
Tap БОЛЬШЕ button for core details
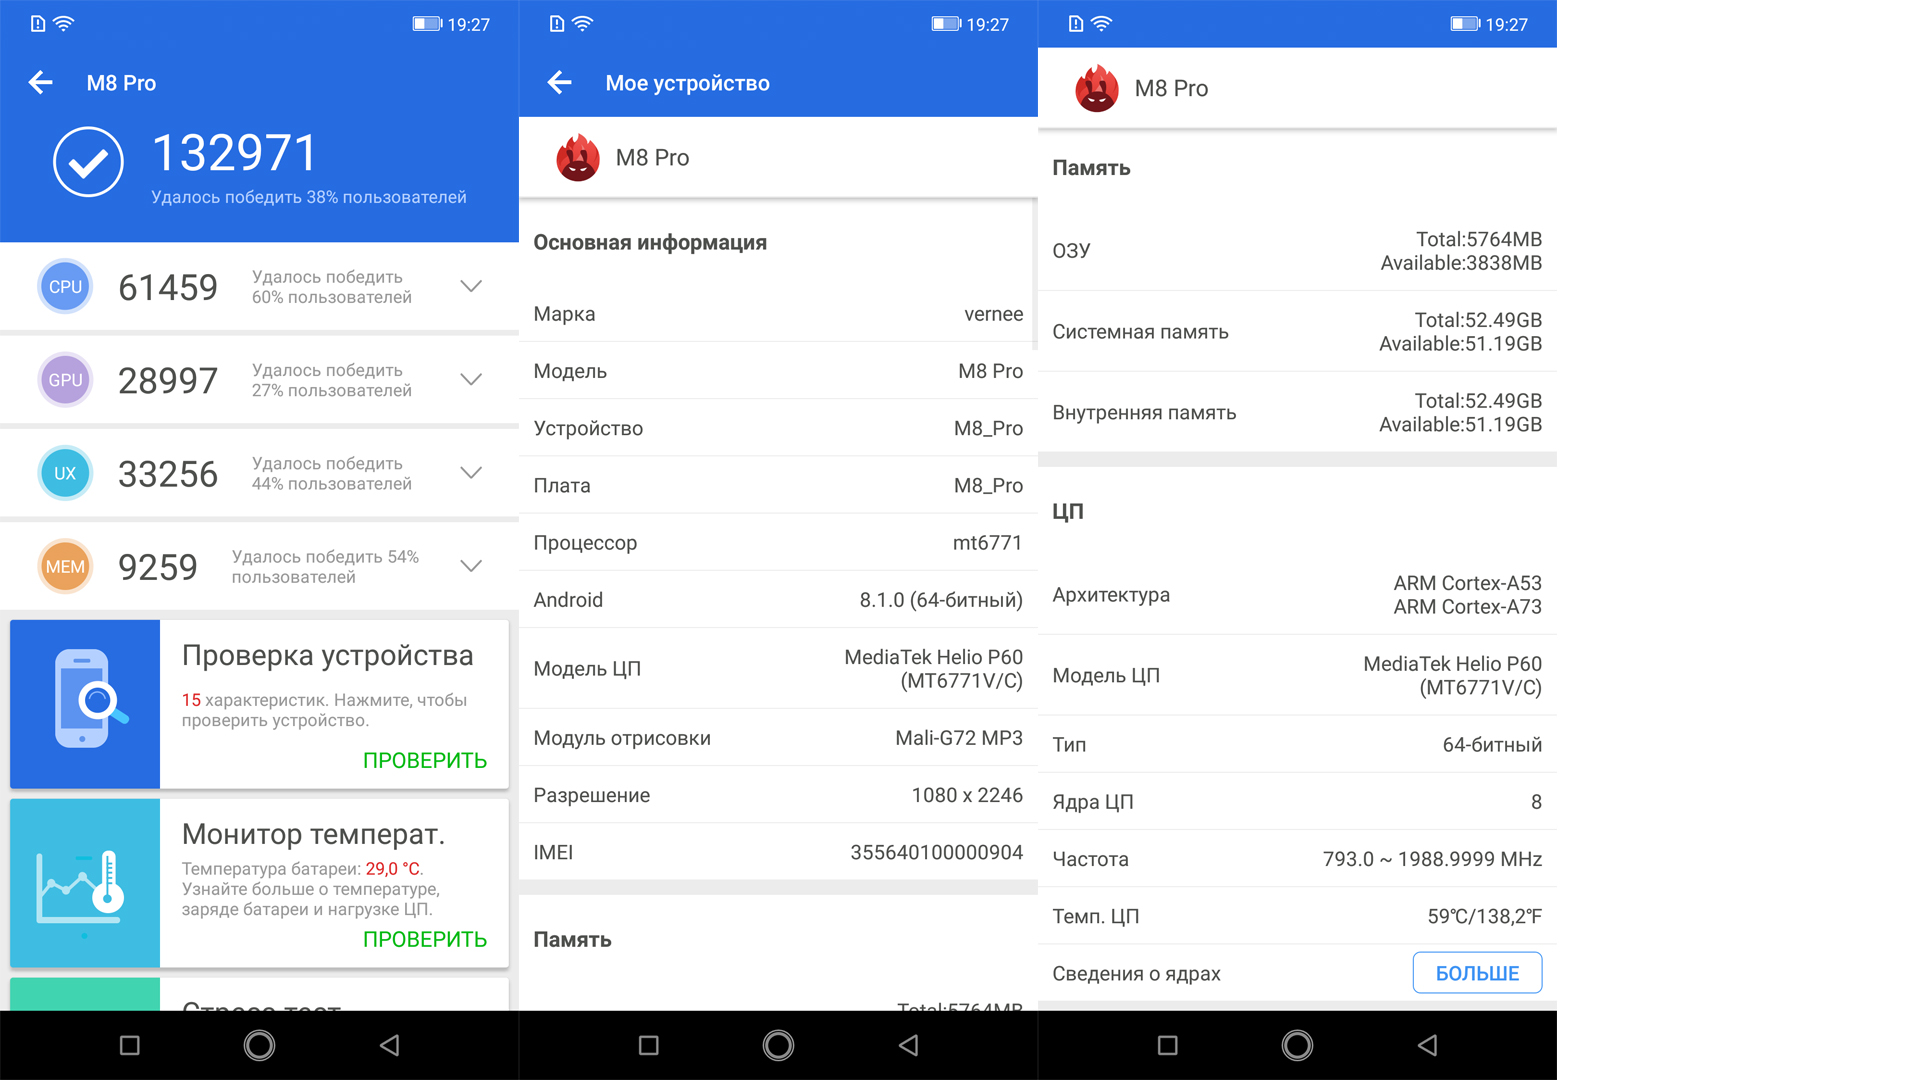coord(1477,973)
